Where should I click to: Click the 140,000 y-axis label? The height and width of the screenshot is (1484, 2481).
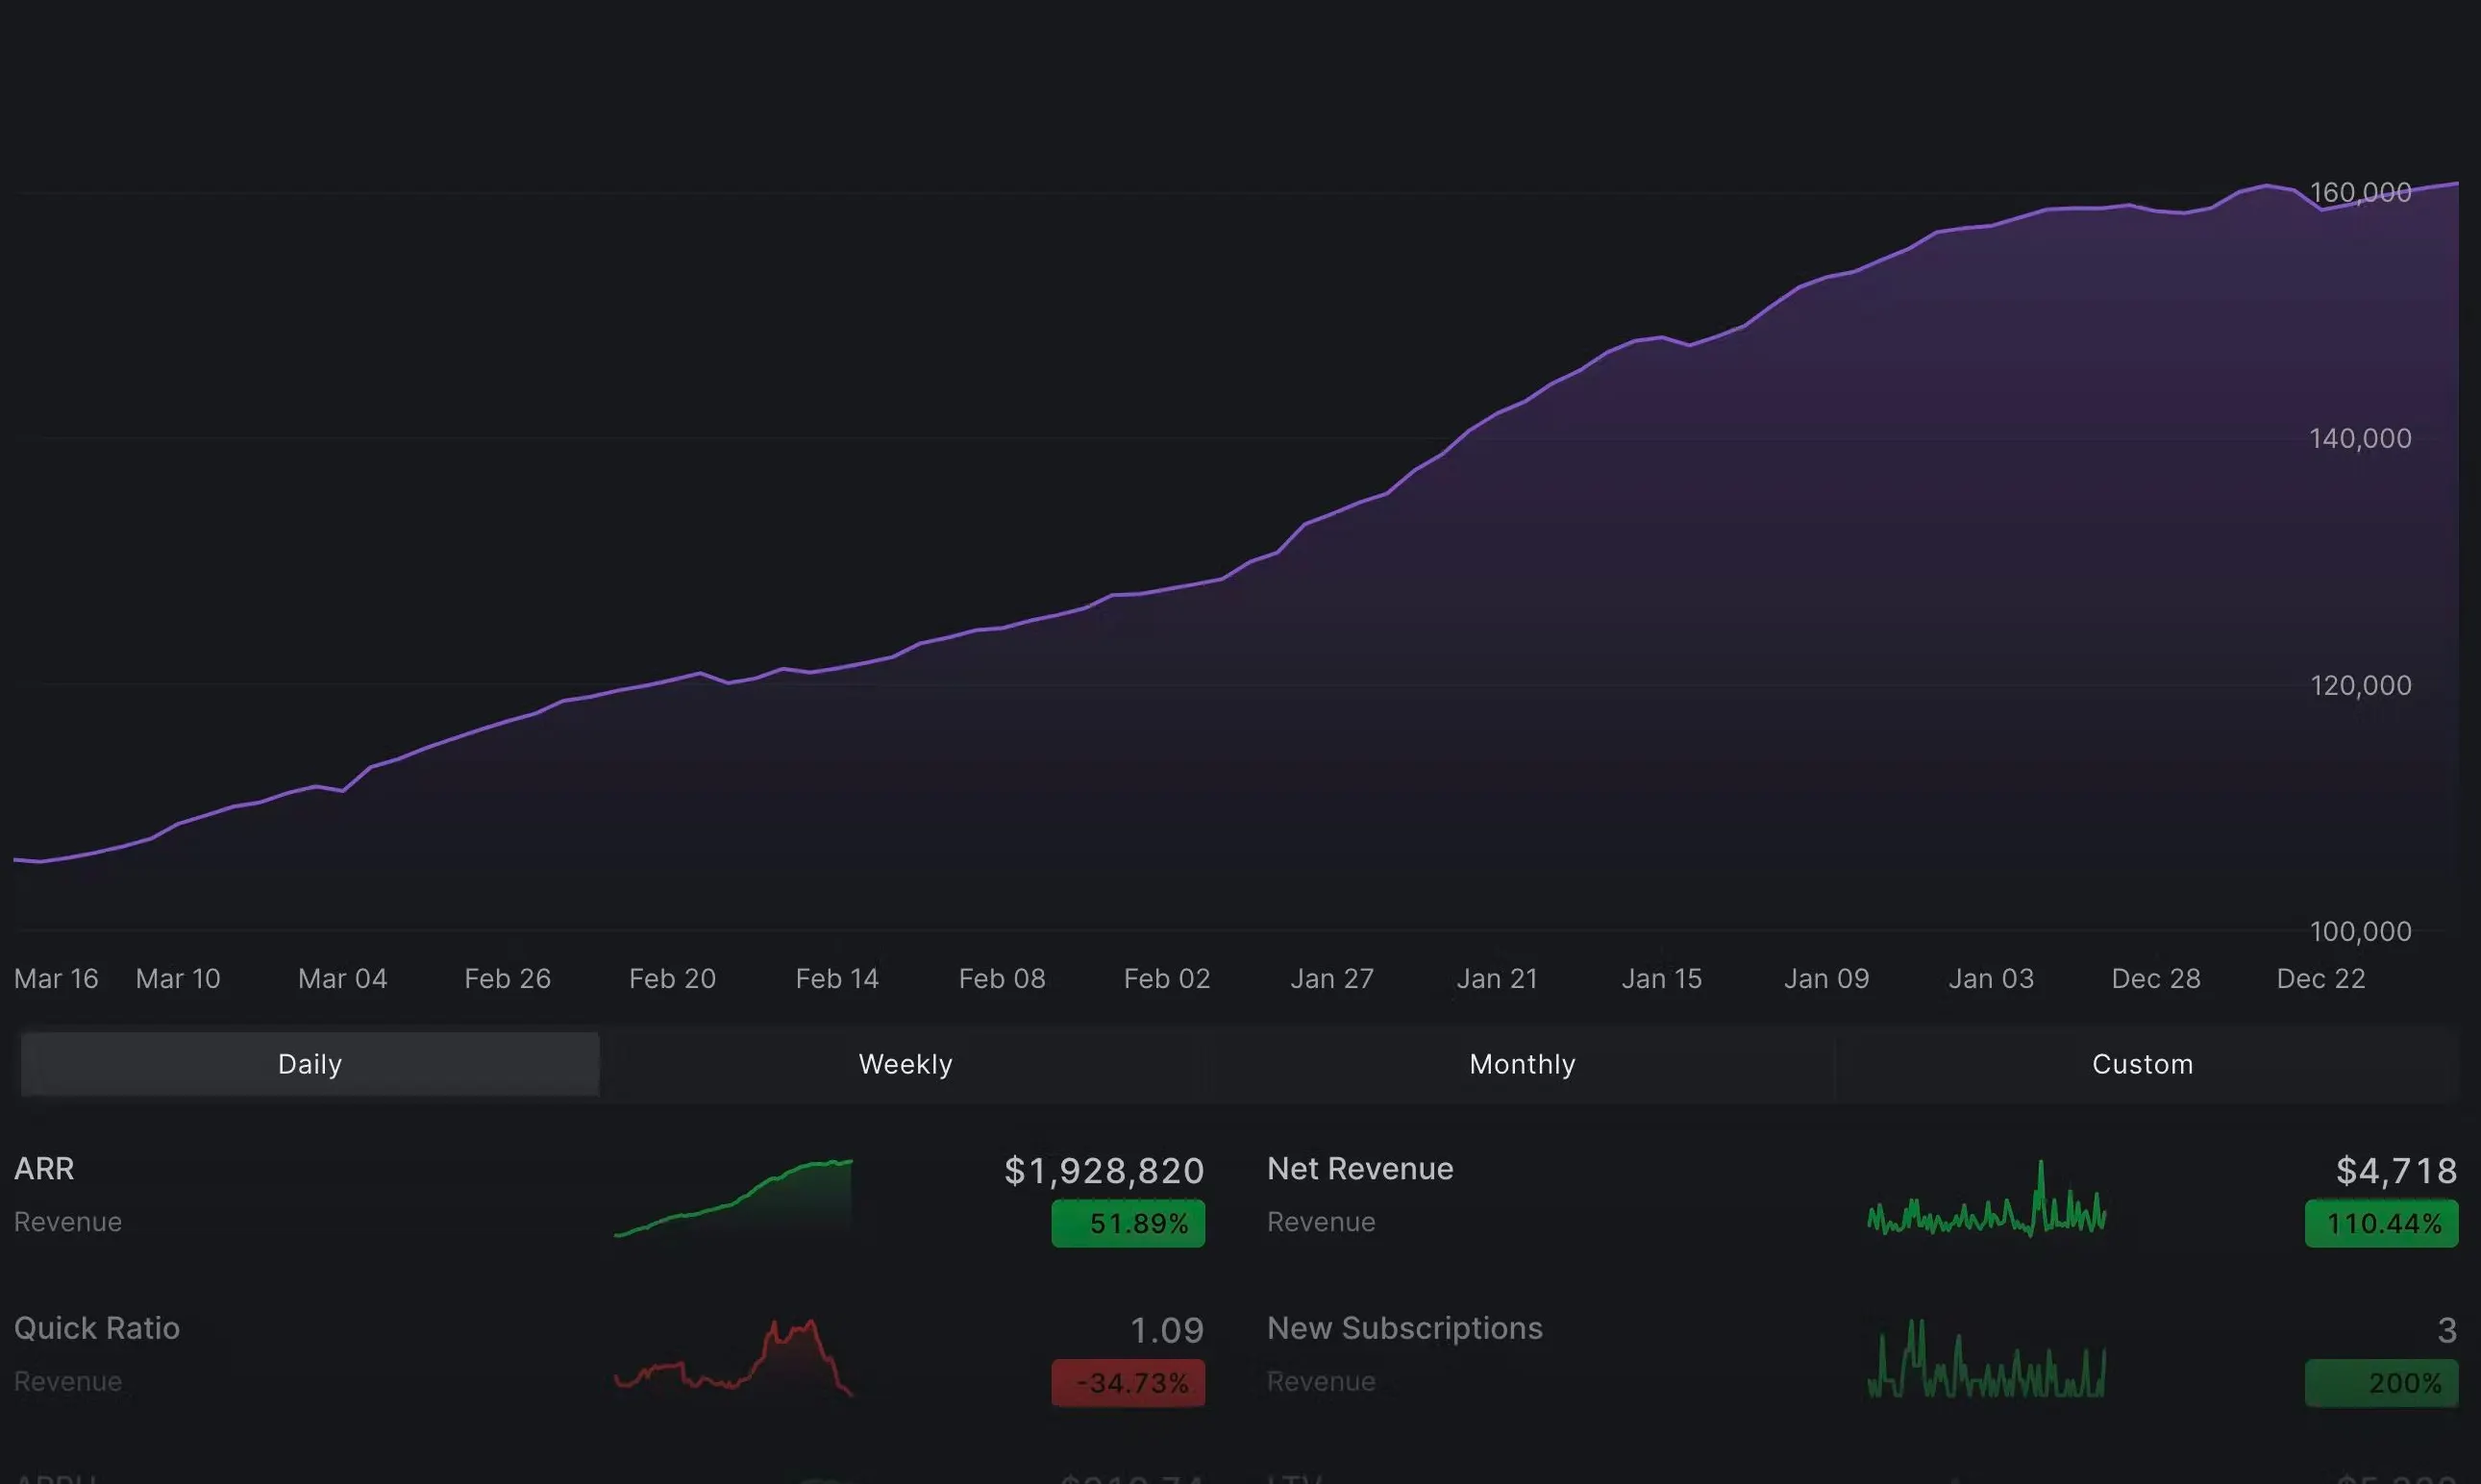(2360, 438)
